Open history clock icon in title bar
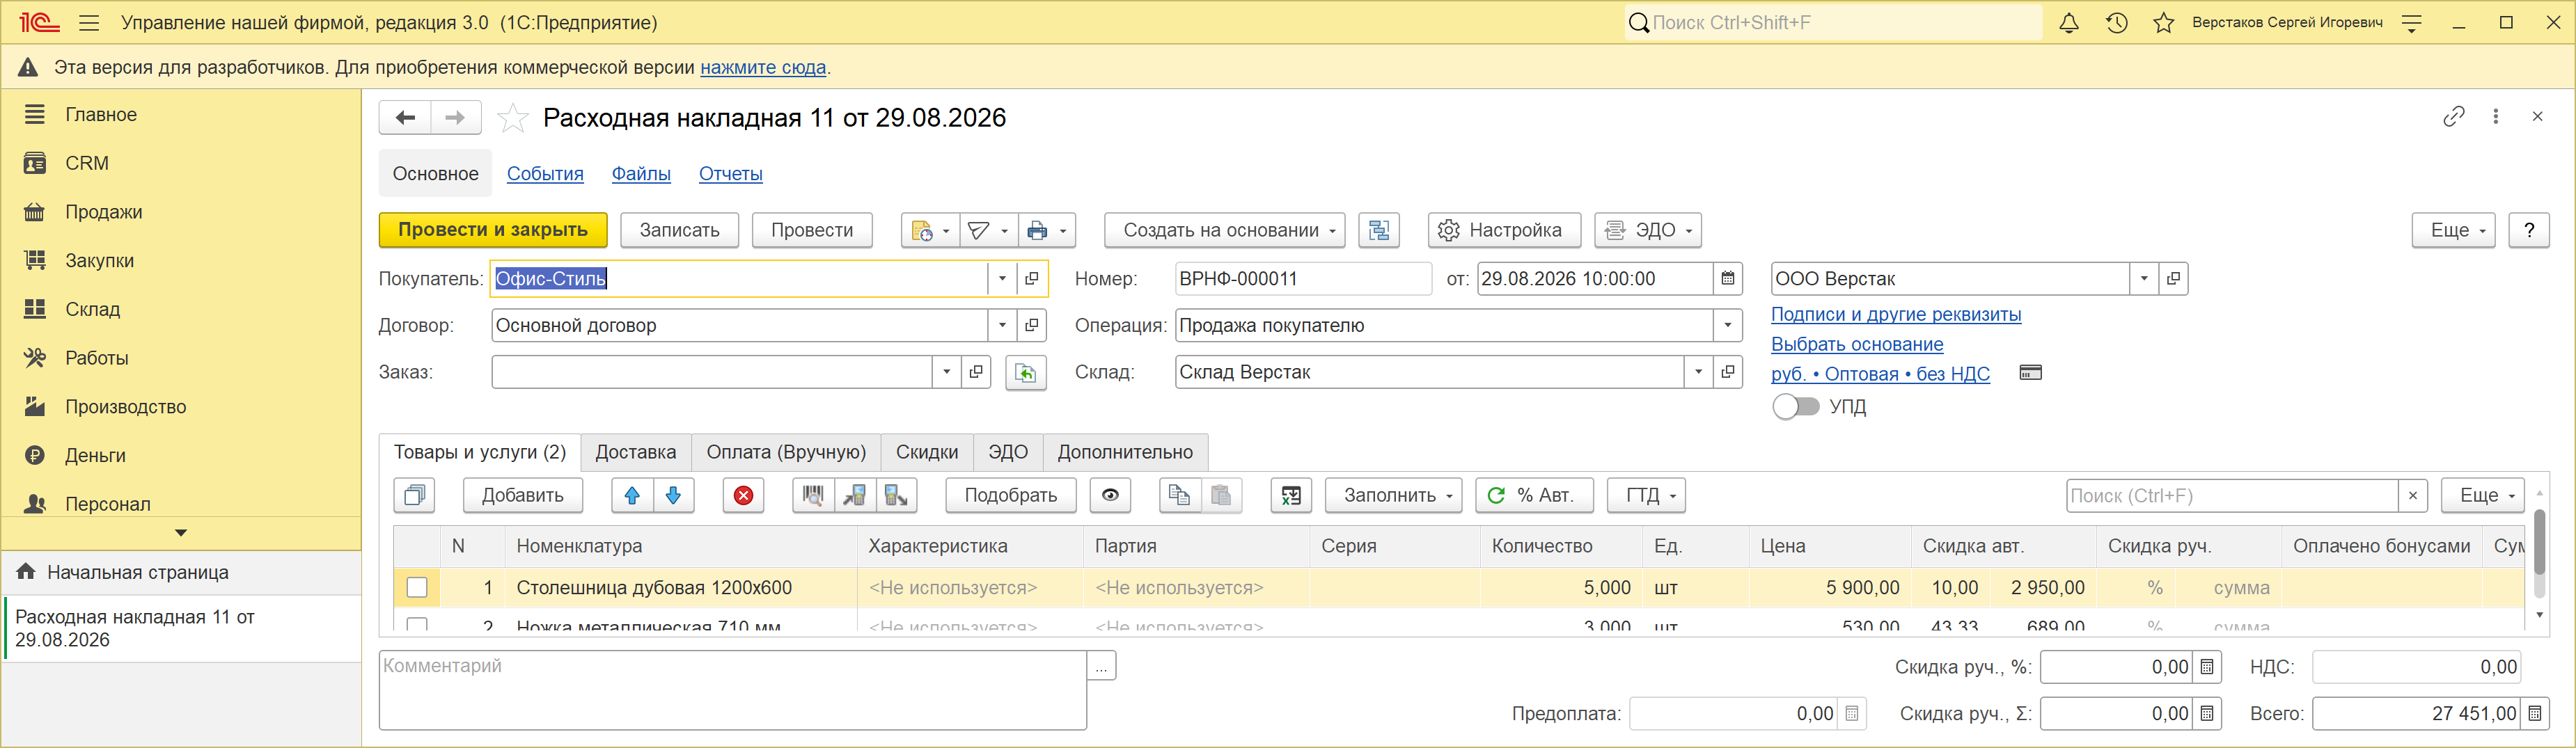2576x748 pixels. tap(2116, 23)
